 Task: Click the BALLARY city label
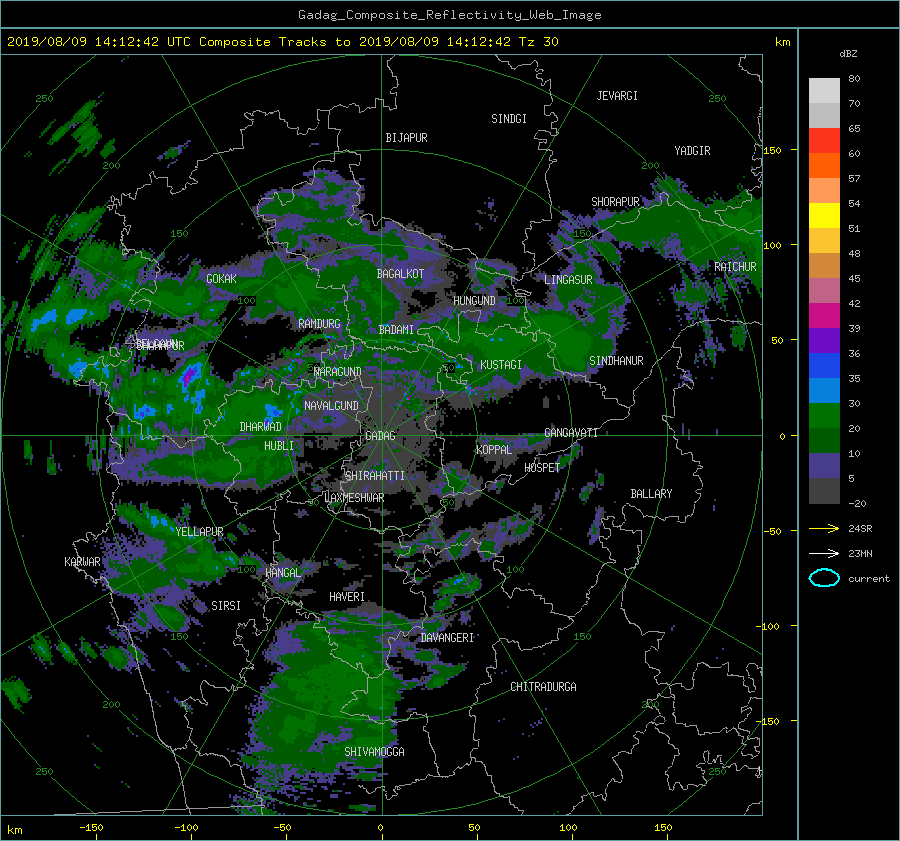click(x=651, y=494)
